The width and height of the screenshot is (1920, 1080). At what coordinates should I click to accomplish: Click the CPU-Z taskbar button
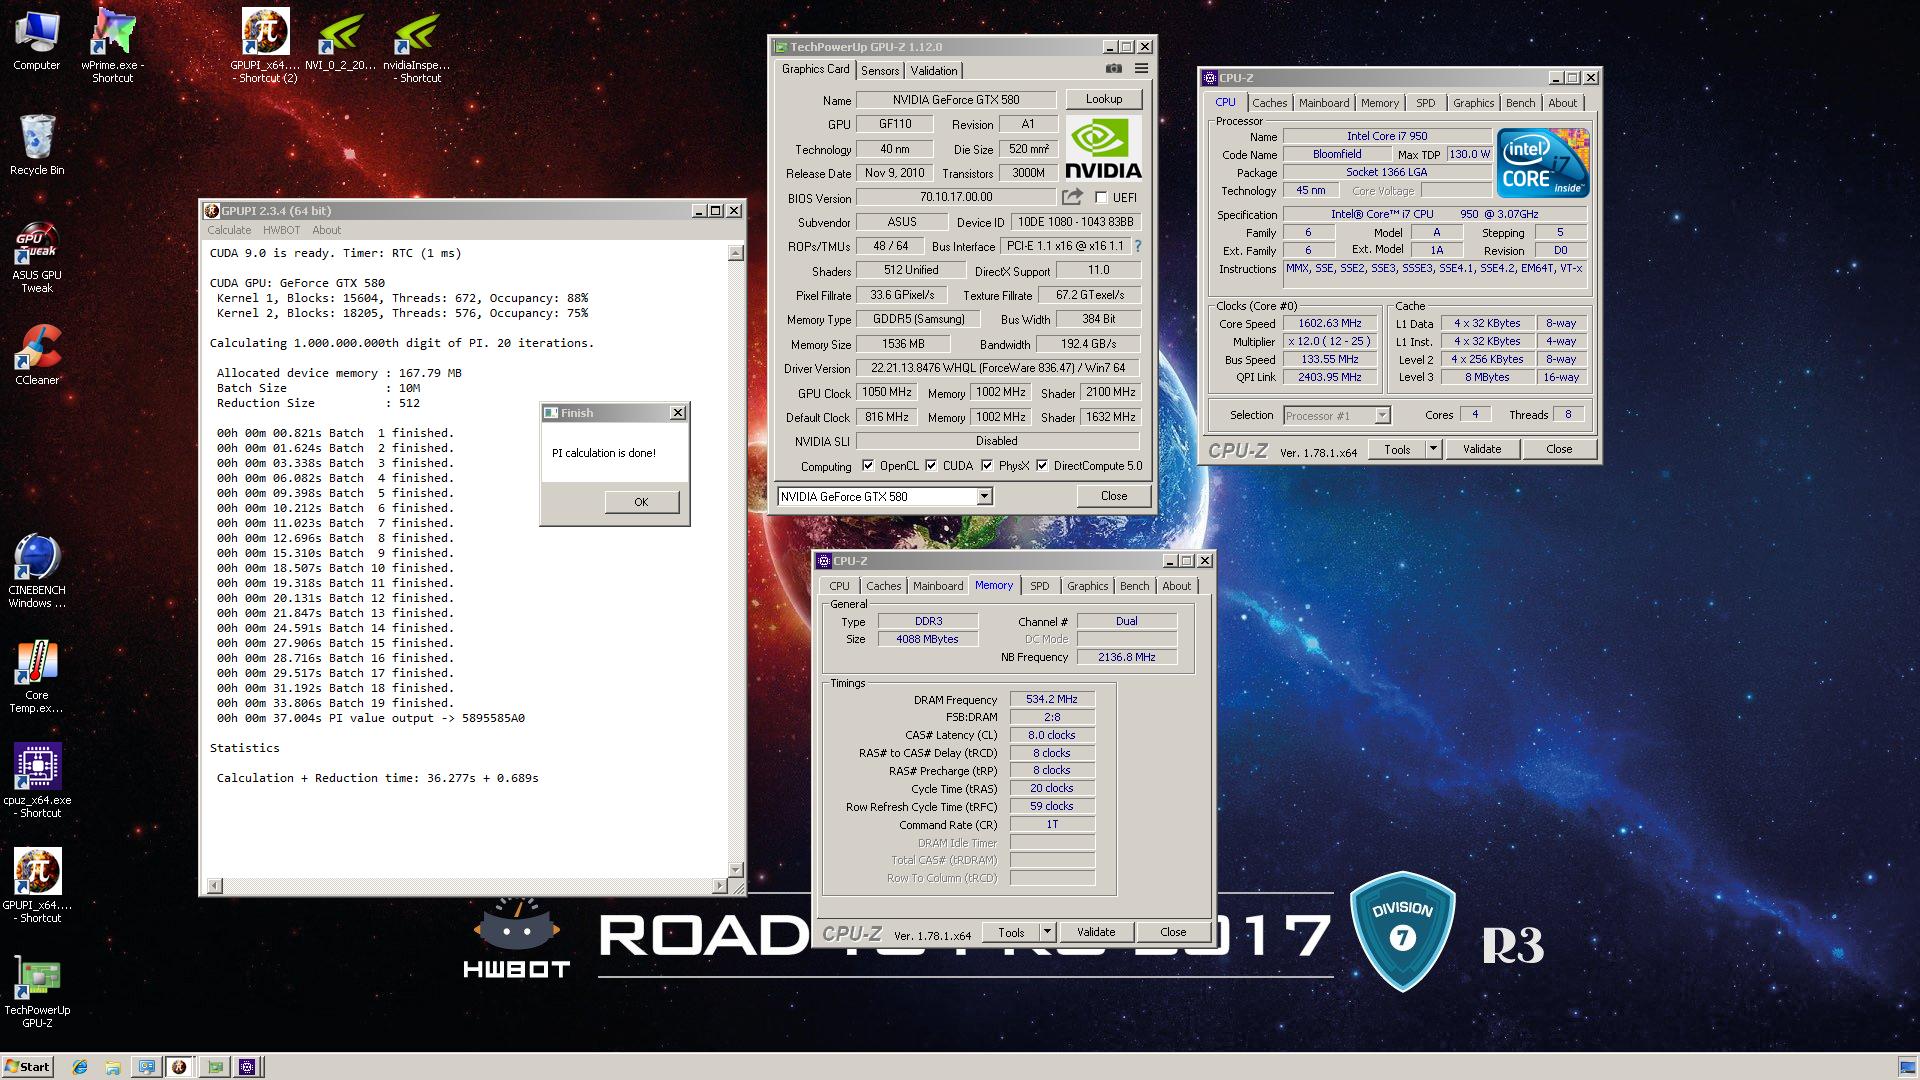(x=247, y=1067)
